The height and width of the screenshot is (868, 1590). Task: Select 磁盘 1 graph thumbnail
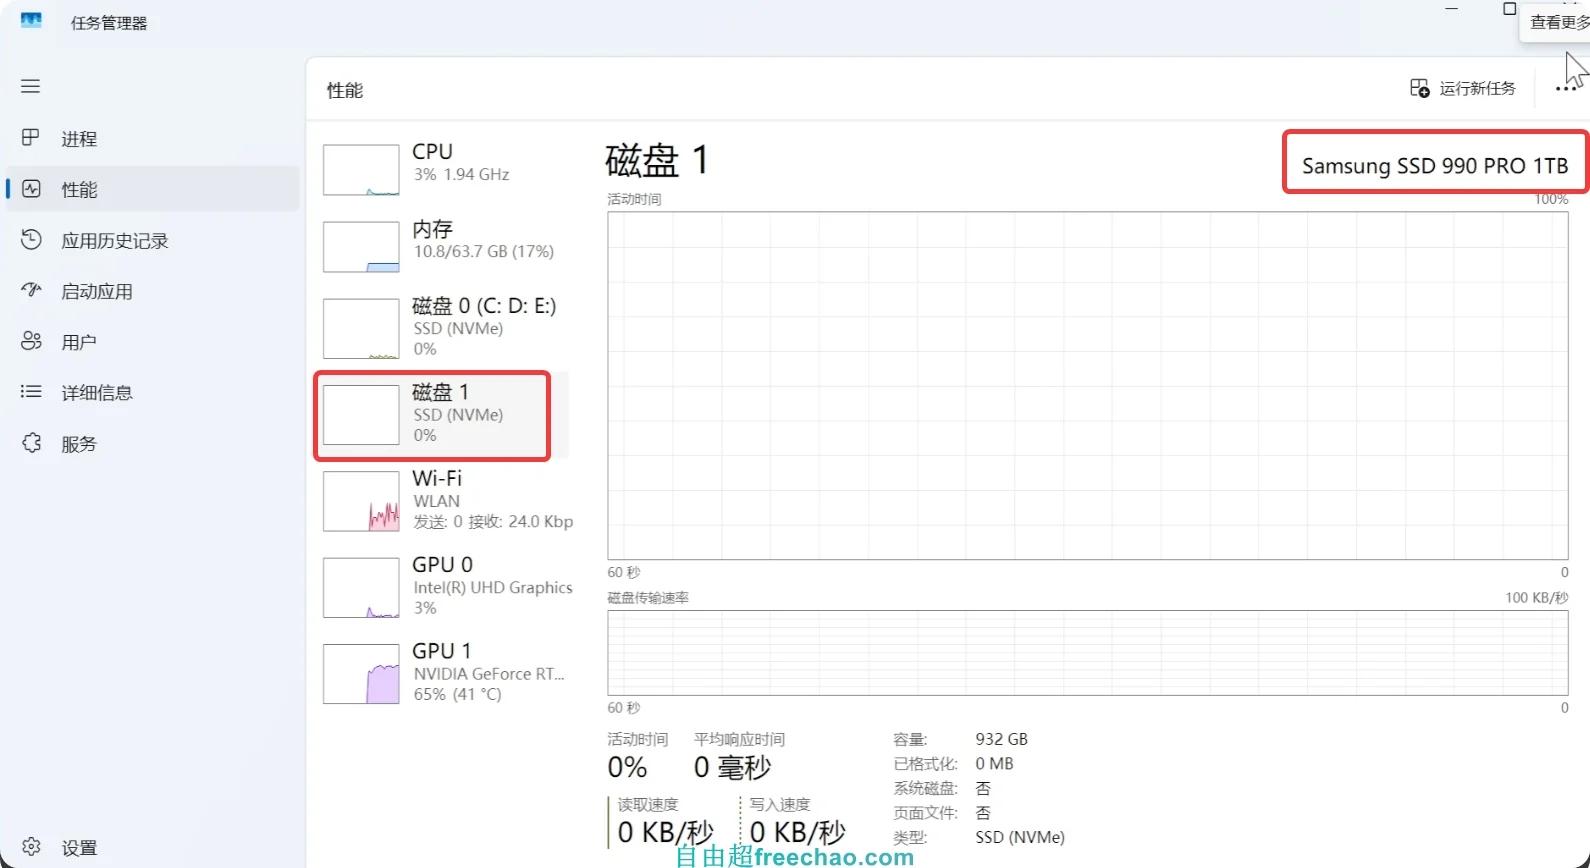click(361, 415)
